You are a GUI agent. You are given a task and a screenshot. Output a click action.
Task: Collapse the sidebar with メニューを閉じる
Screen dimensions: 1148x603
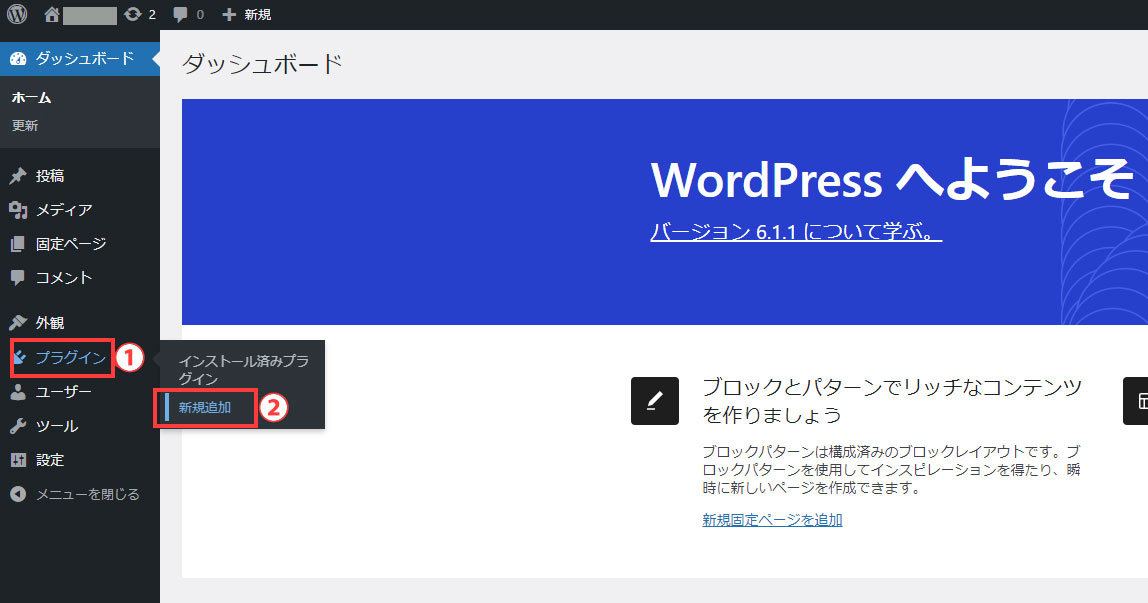(x=87, y=494)
